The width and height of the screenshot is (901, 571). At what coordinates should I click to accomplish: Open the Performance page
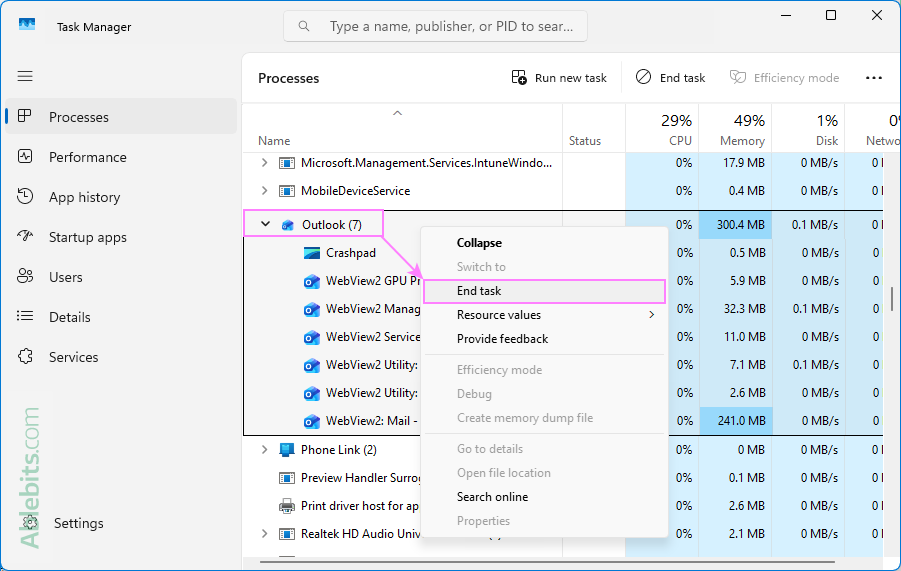coord(121,157)
